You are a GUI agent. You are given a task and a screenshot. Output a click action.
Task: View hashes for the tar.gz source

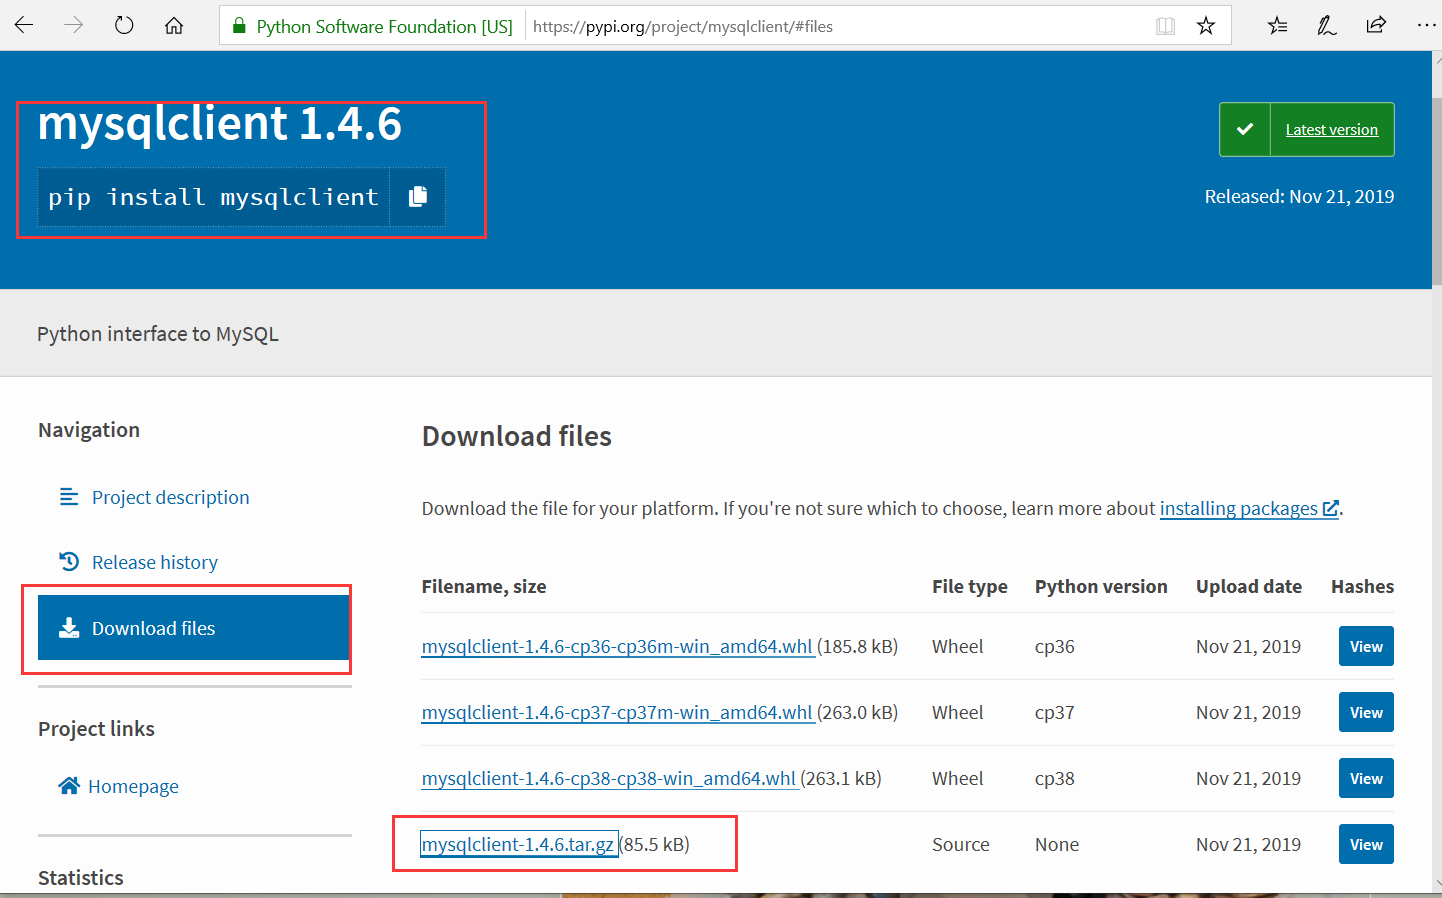pos(1366,844)
